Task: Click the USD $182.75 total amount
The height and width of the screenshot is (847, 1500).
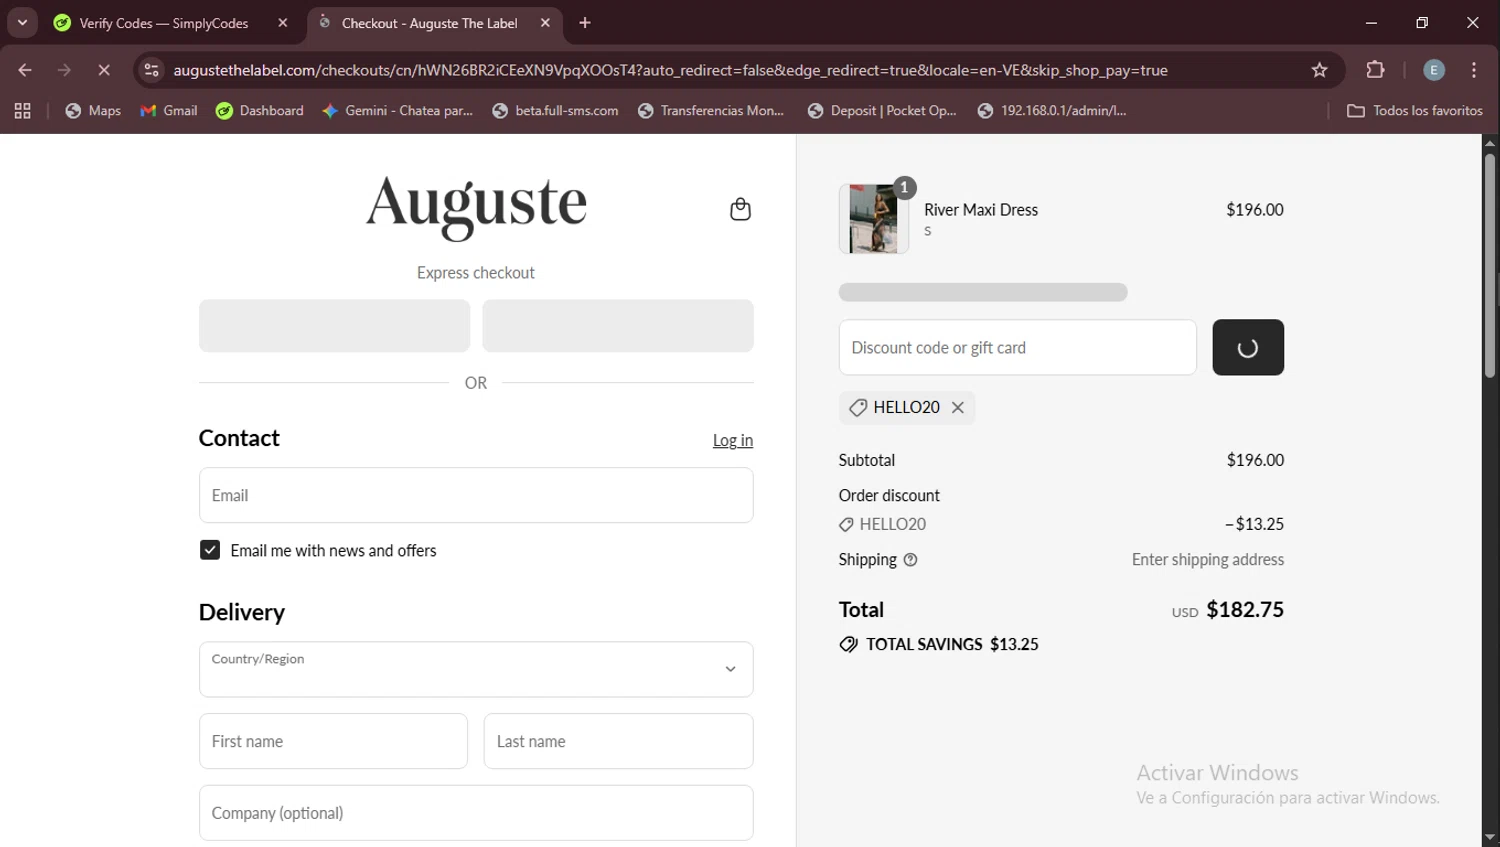Action: [1228, 610]
